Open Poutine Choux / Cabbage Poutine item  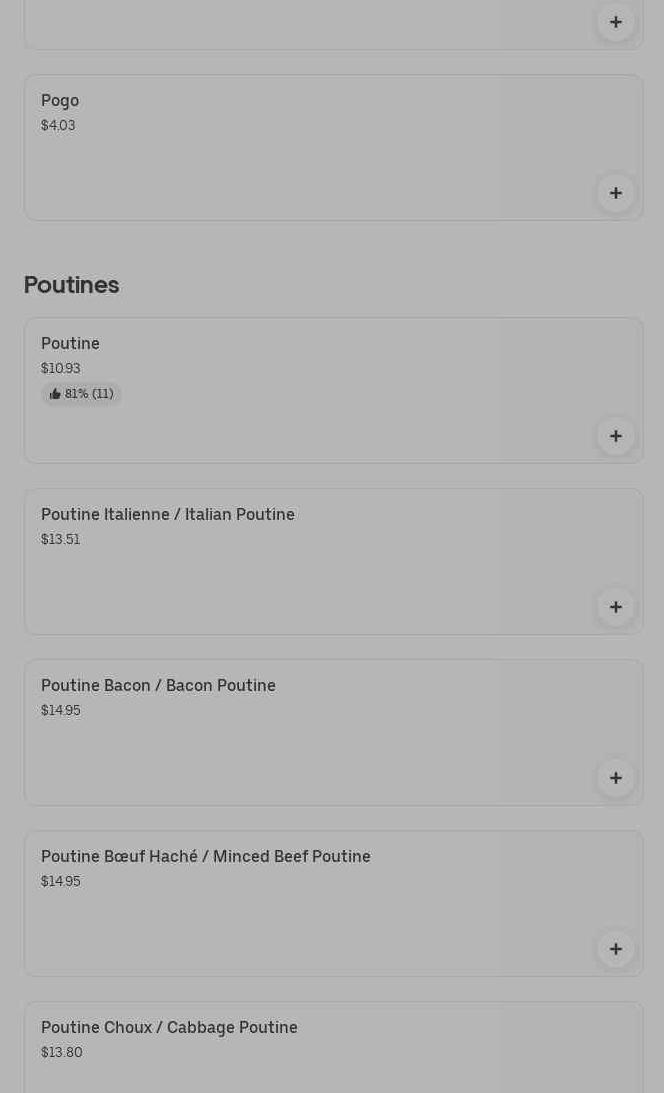169,1028
